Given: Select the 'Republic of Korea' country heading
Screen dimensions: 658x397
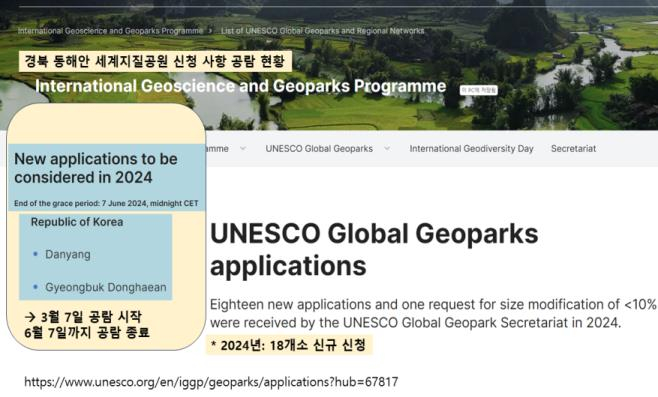Looking at the screenshot, I should 77,222.
